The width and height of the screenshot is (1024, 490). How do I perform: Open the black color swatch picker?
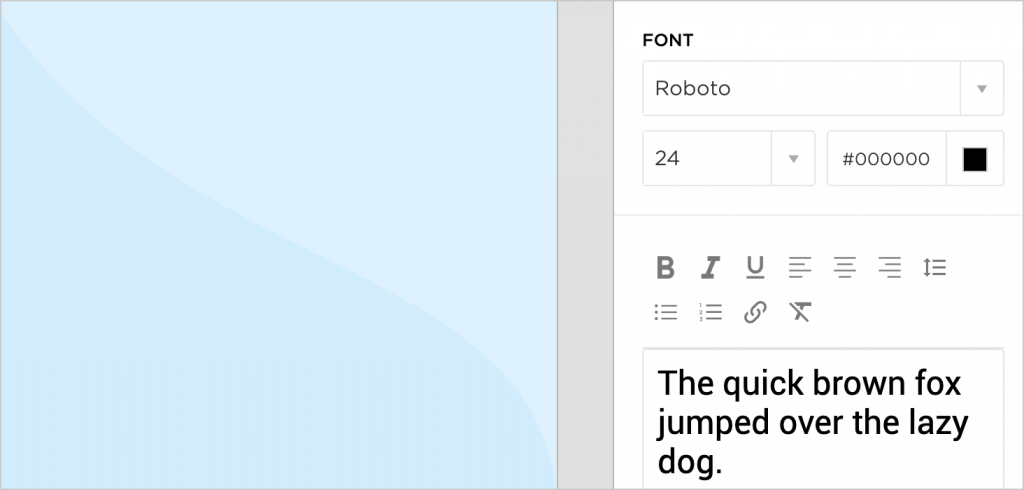coord(975,159)
